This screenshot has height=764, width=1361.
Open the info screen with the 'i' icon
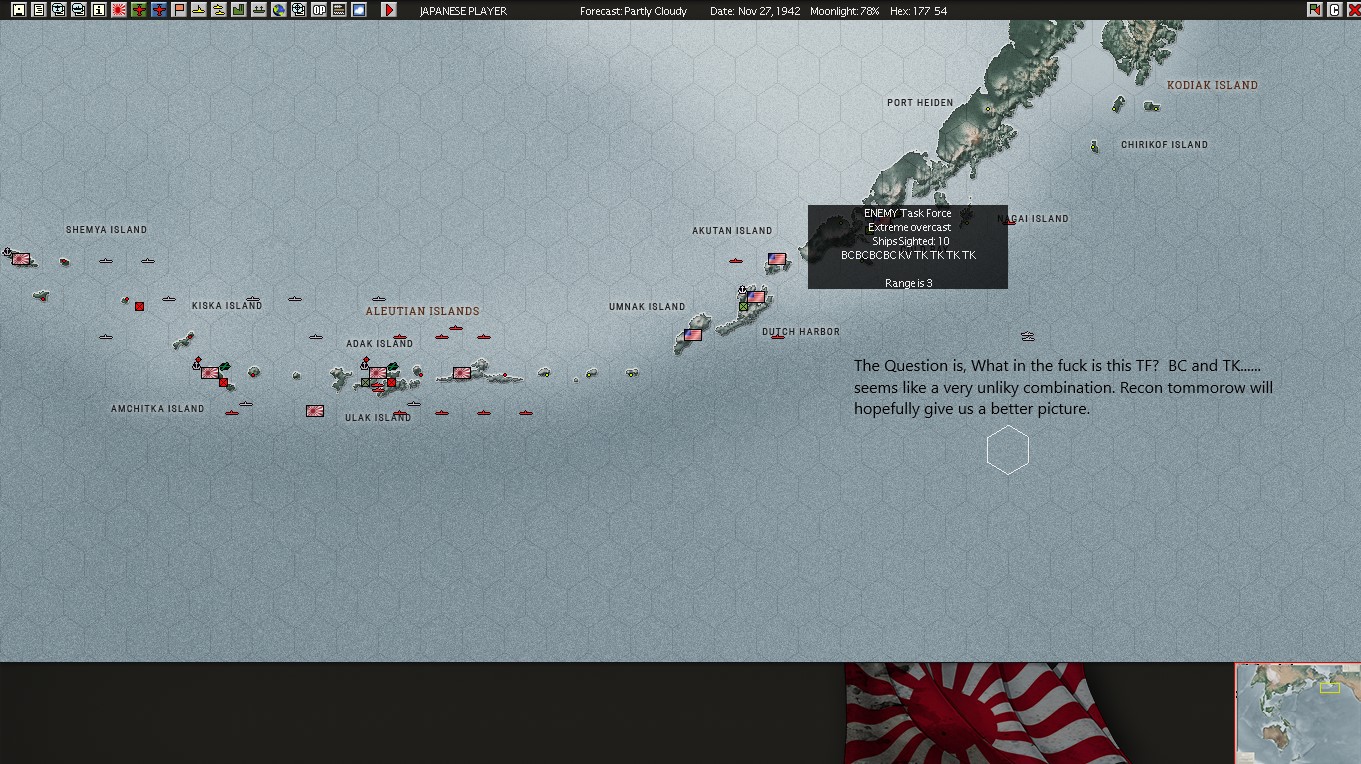(98, 10)
